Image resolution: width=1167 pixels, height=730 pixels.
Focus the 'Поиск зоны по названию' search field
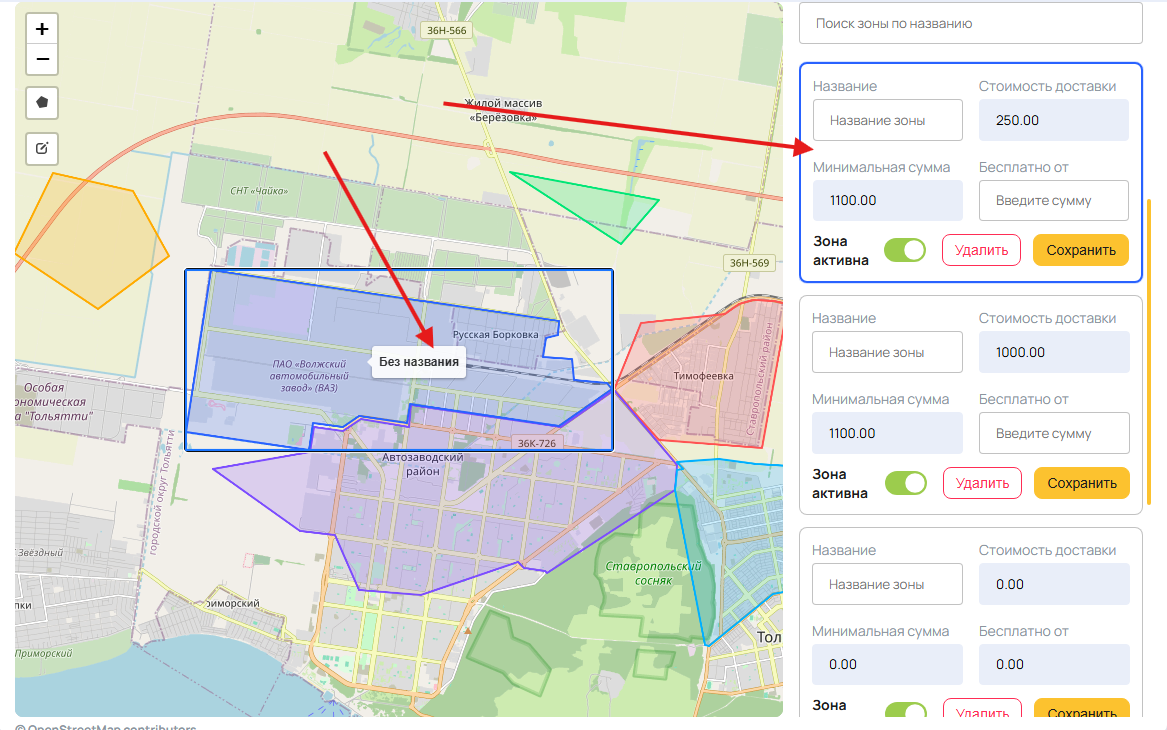[971, 24]
